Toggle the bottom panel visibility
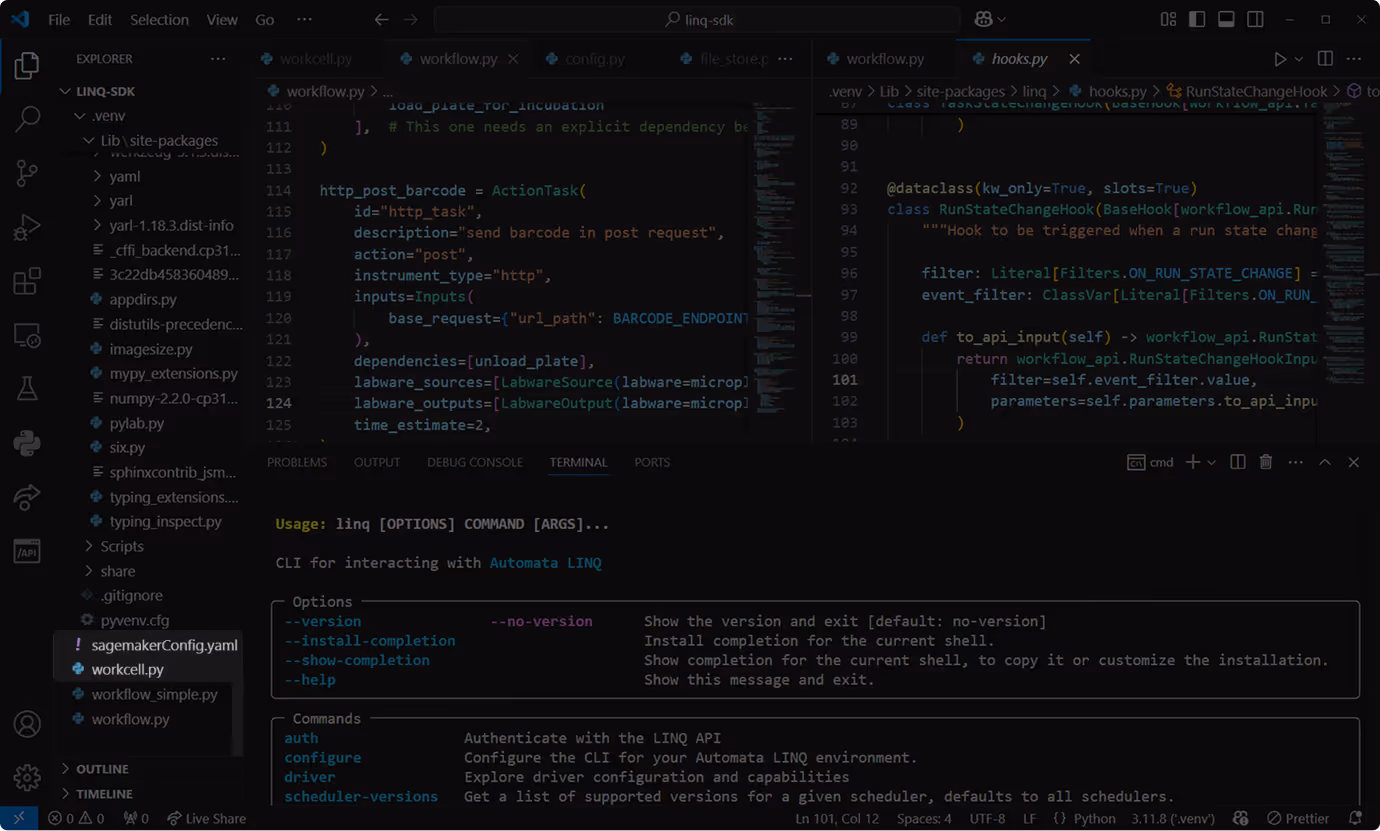The image size is (1380, 831). 1226,18
